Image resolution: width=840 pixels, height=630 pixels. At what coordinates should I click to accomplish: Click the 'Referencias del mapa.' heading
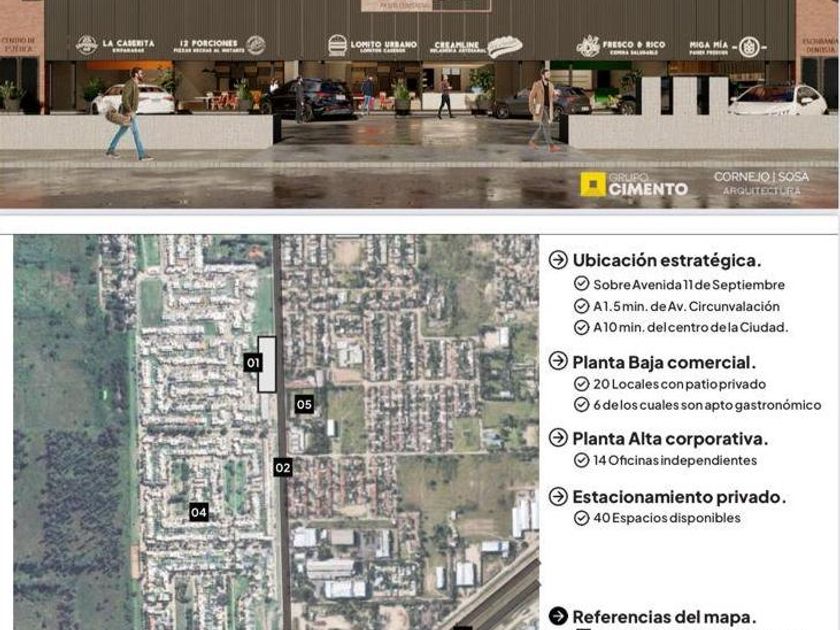pyautogui.click(x=665, y=617)
